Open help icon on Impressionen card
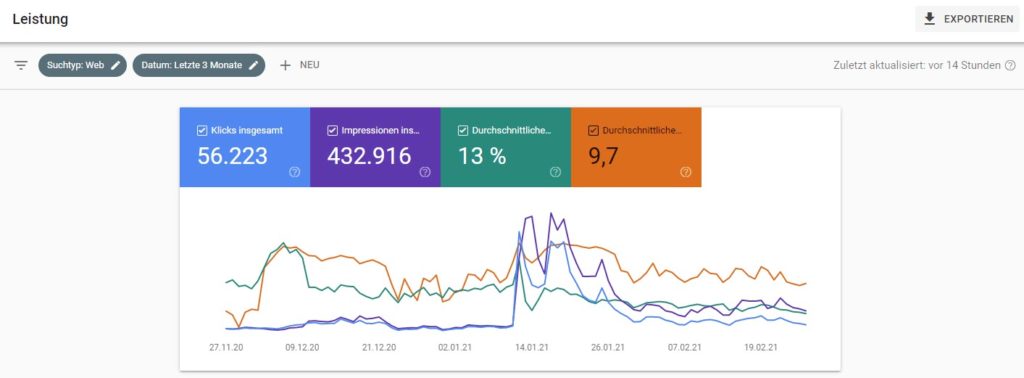1024x378 pixels. [425, 172]
